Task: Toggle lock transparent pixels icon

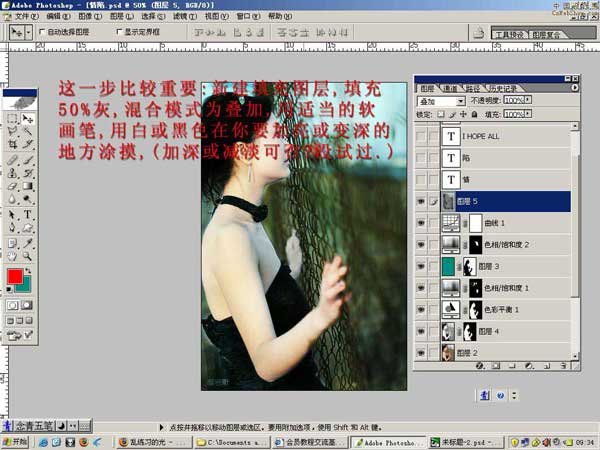Action: [441, 114]
